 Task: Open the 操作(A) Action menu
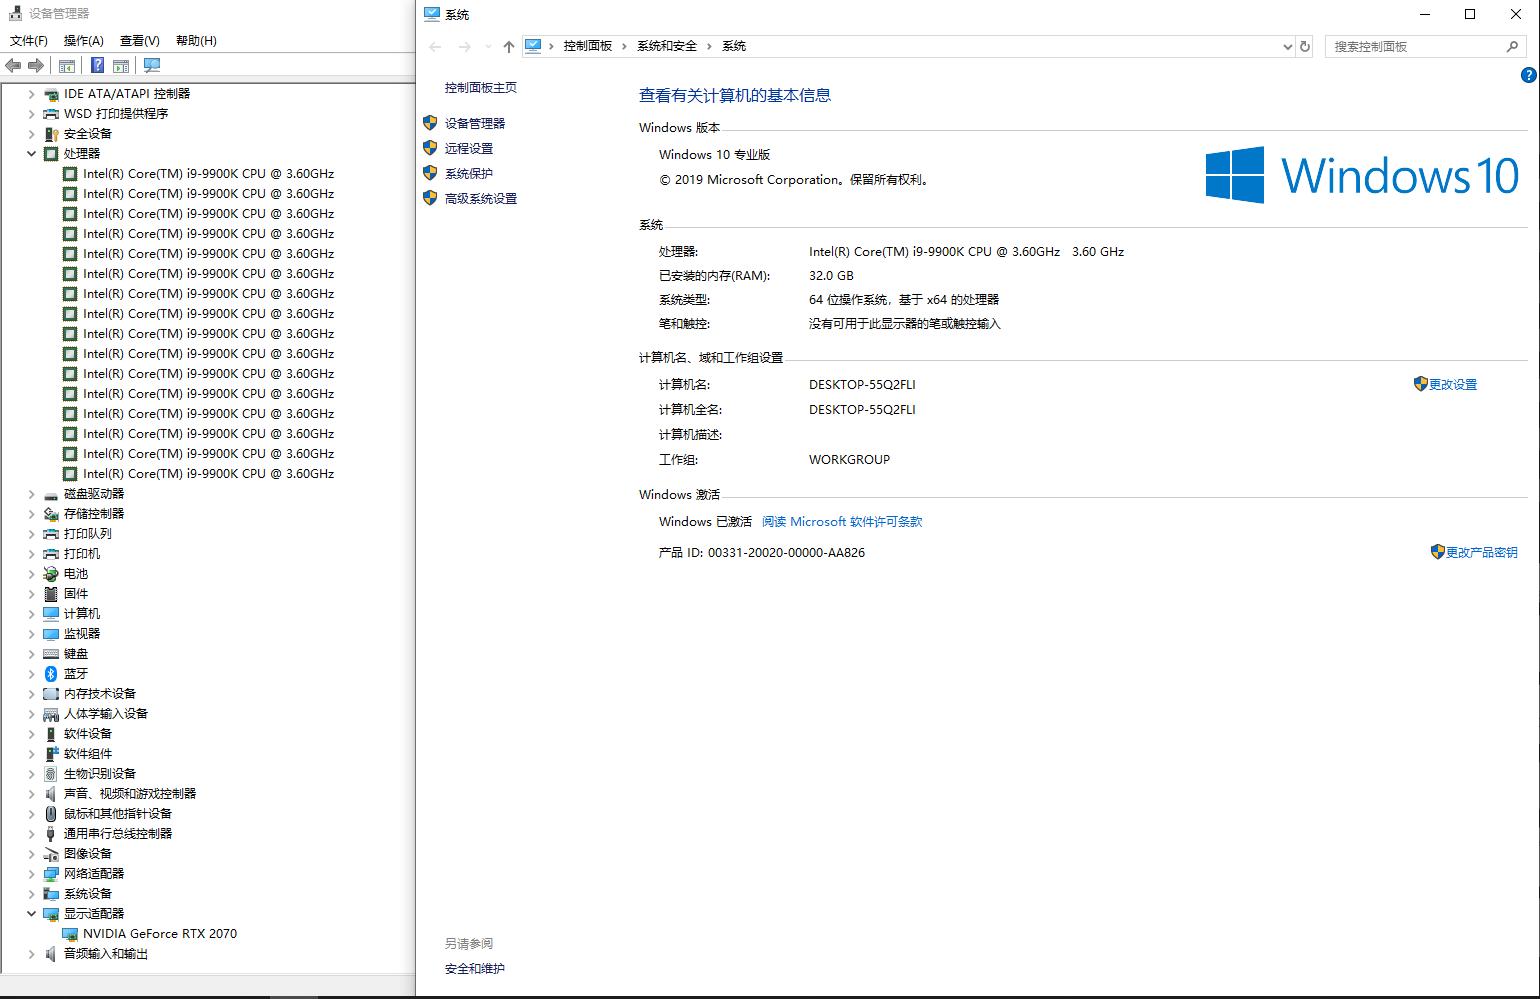coord(83,40)
